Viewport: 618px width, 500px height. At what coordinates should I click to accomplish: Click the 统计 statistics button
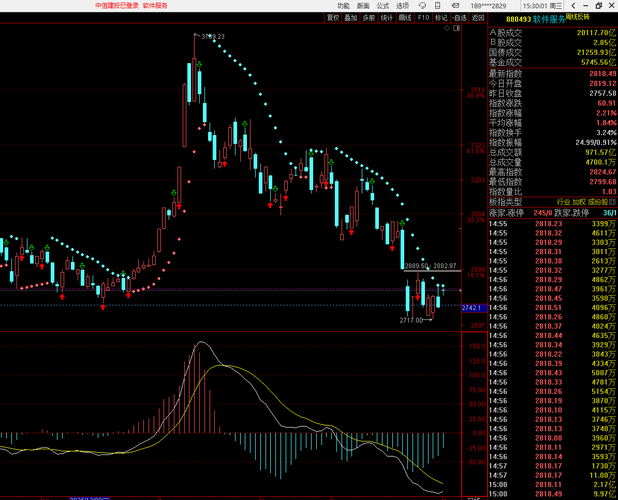[387, 18]
